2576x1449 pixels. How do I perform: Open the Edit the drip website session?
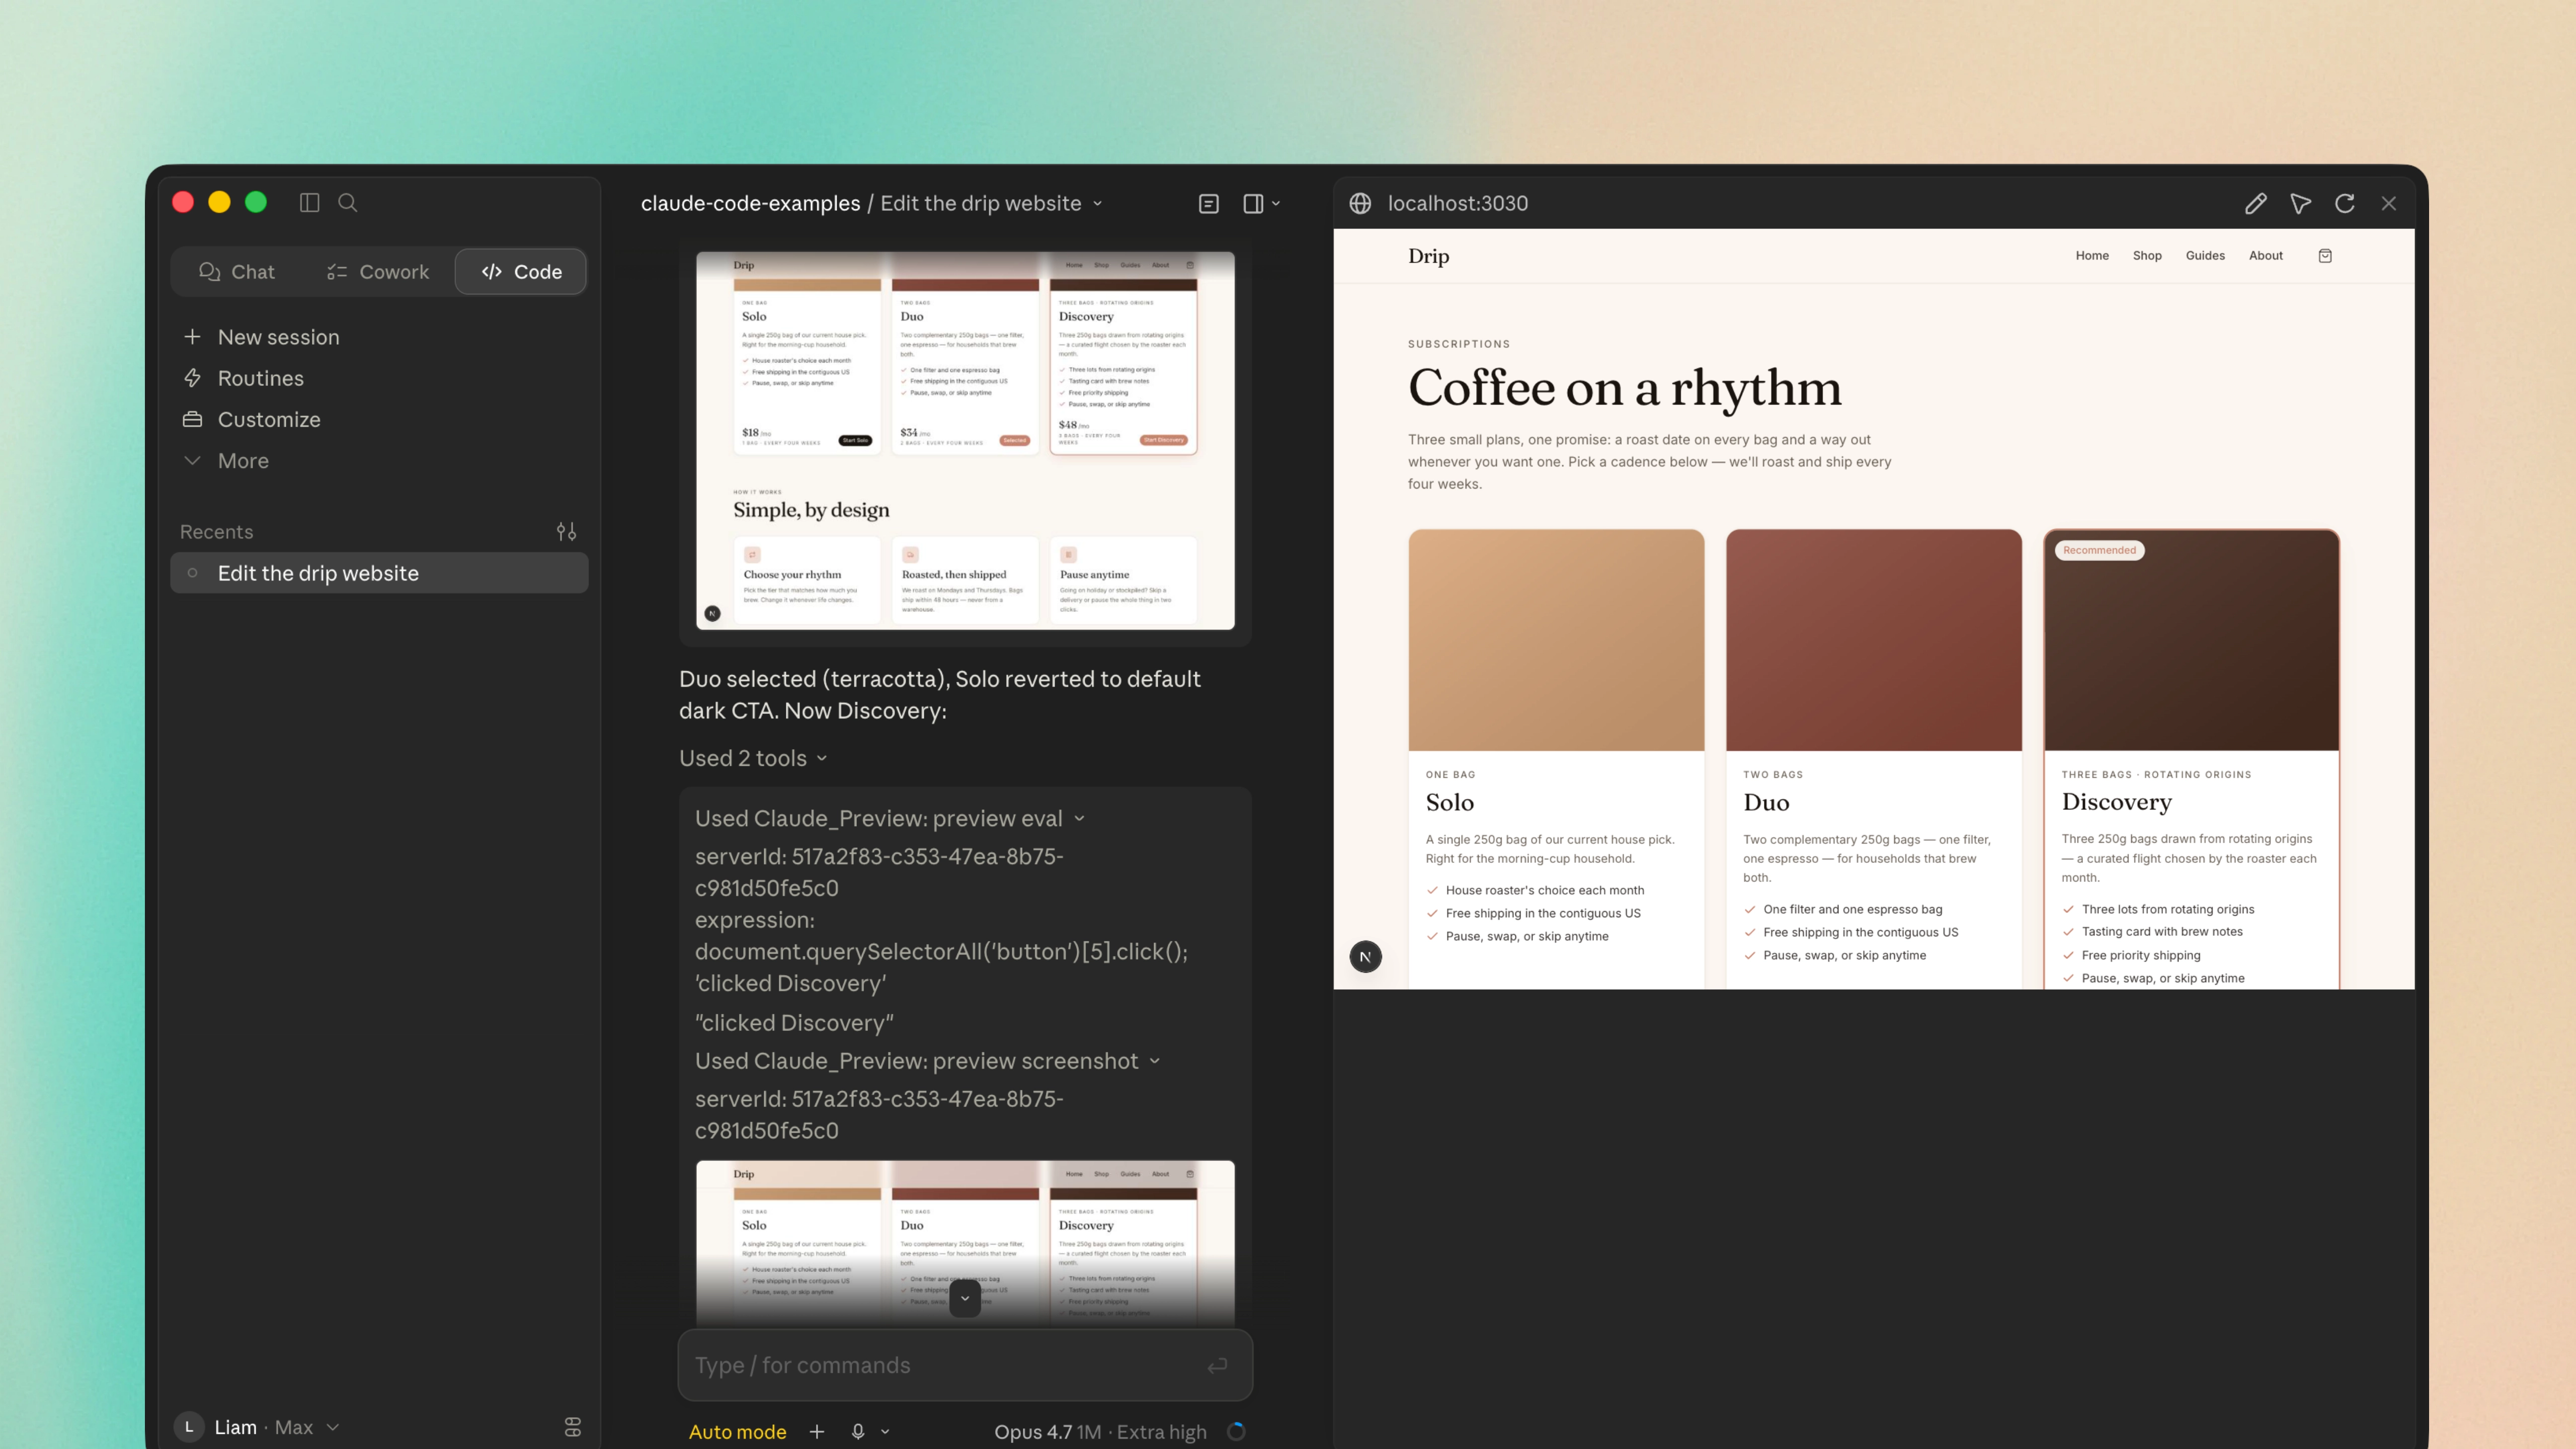pyautogui.click(x=380, y=573)
